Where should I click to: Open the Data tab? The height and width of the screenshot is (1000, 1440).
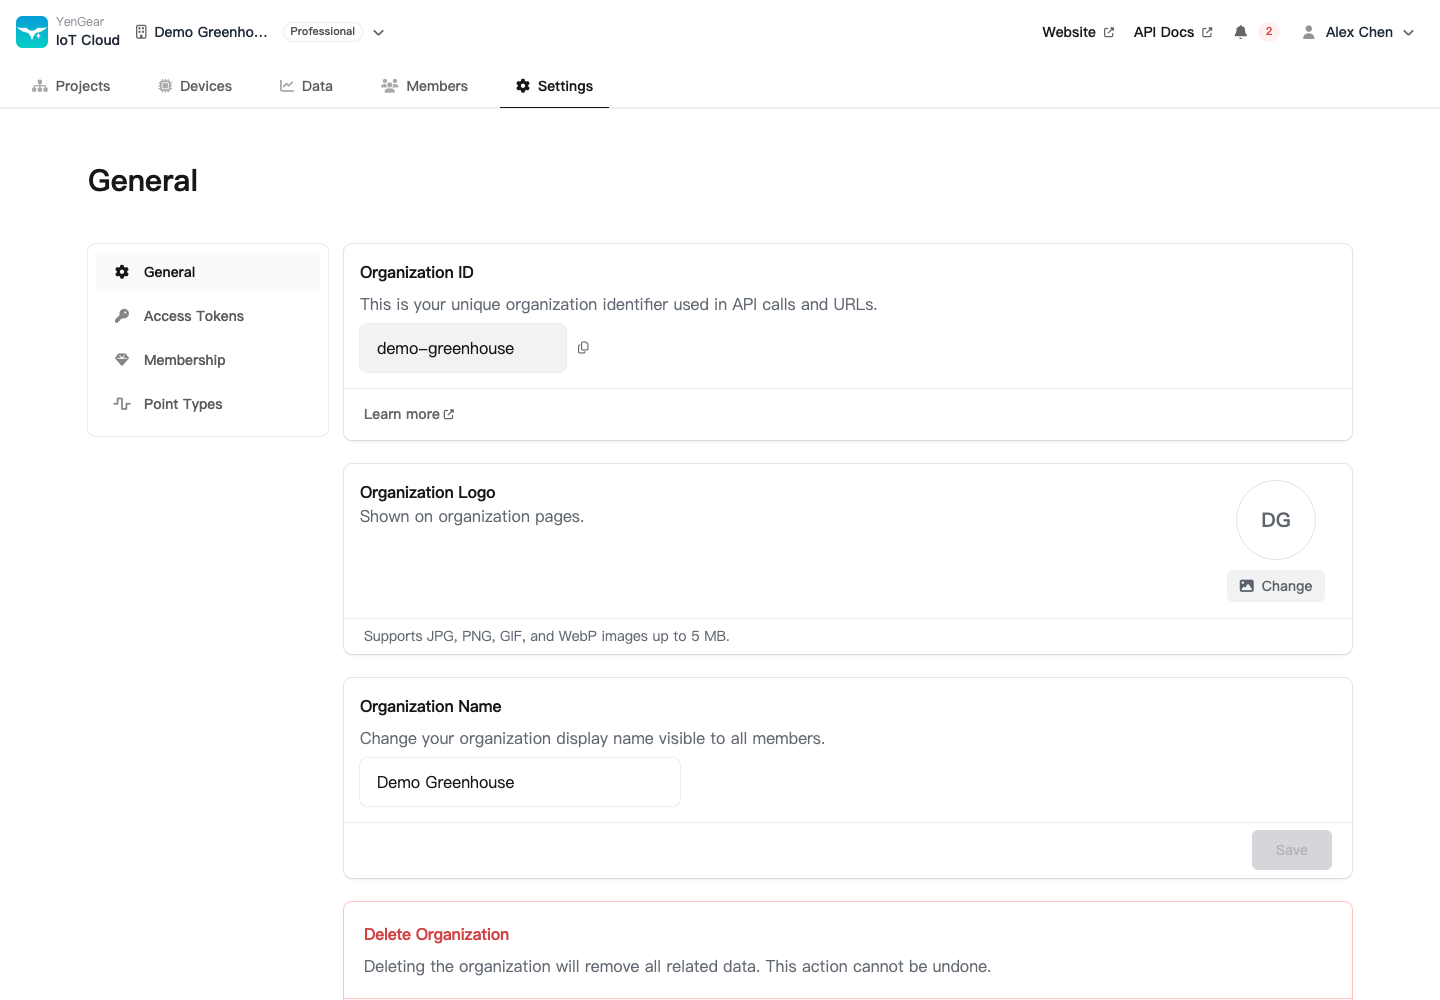click(x=306, y=86)
